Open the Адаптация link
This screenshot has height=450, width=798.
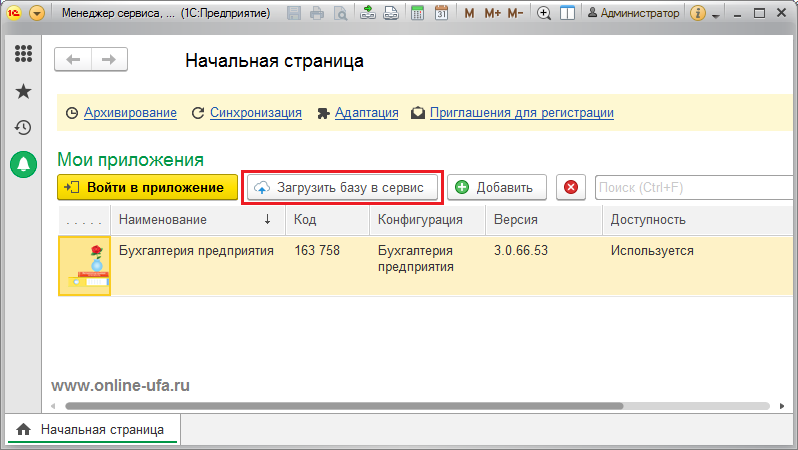pyautogui.click(x=366, y=112)
